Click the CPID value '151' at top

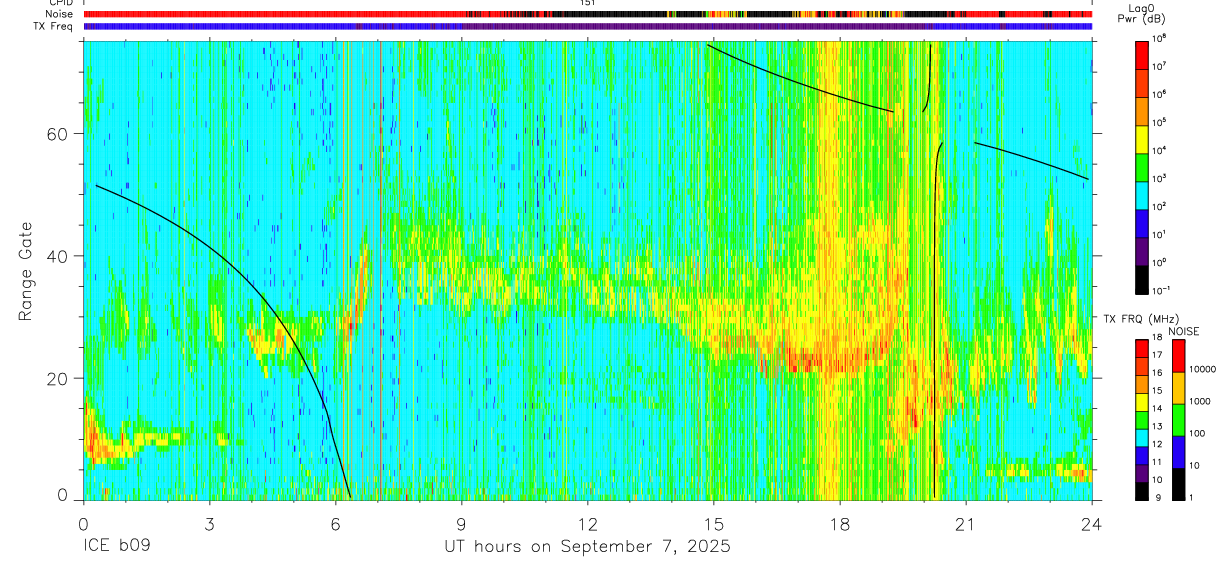(587, 3)
